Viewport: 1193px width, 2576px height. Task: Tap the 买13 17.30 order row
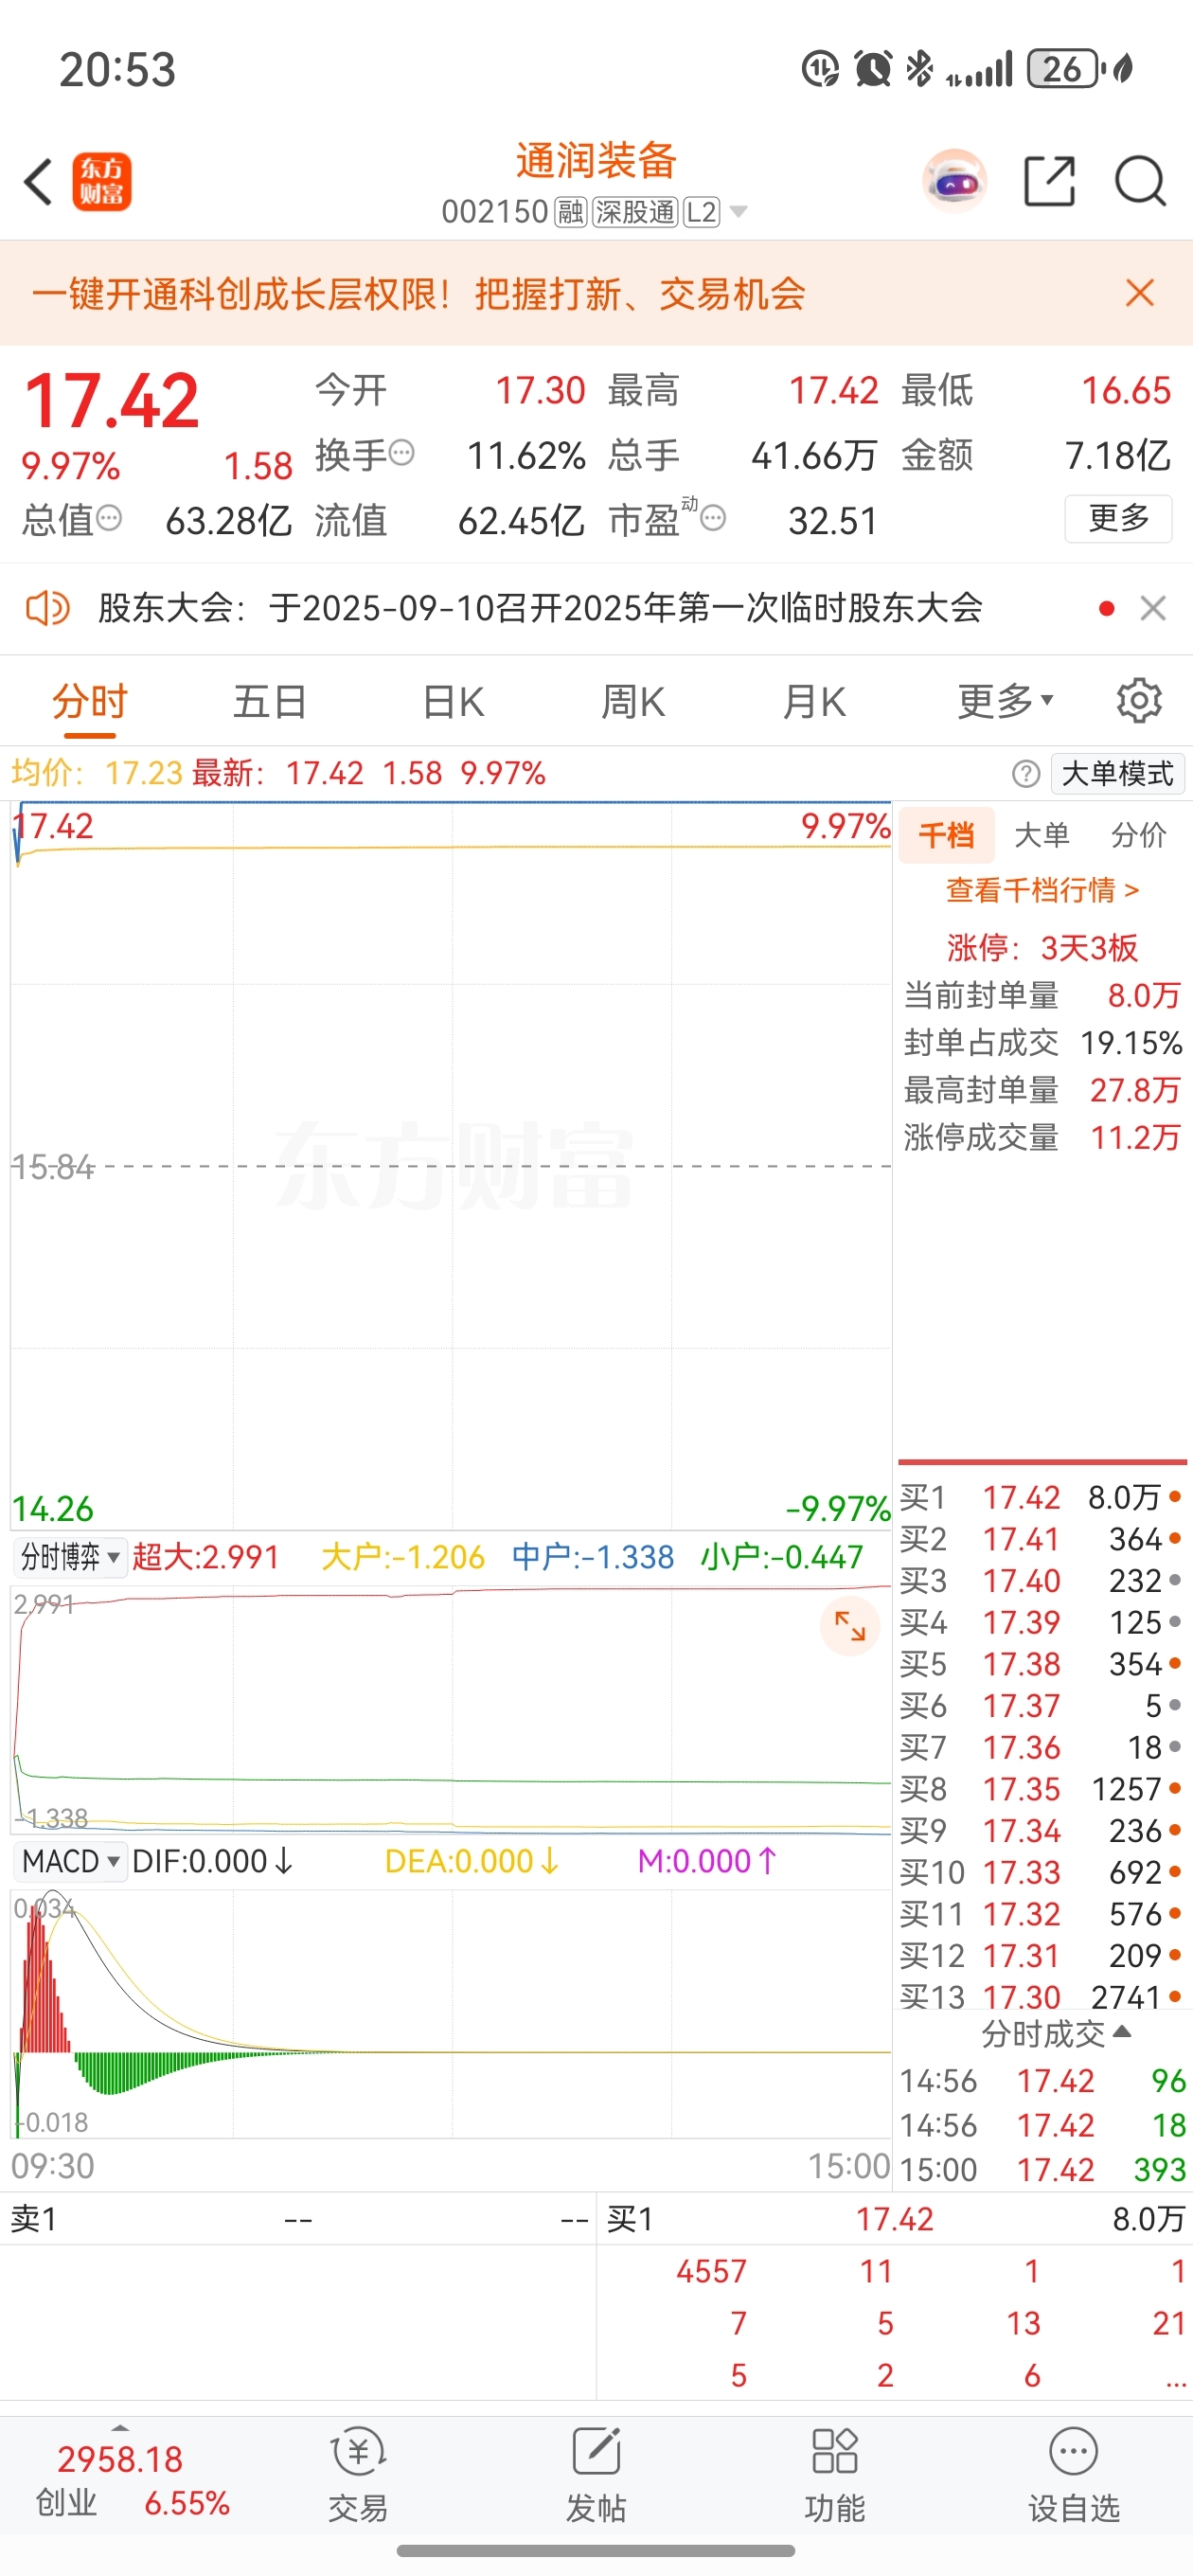pyautogui.click(x=1041, y=1996)
